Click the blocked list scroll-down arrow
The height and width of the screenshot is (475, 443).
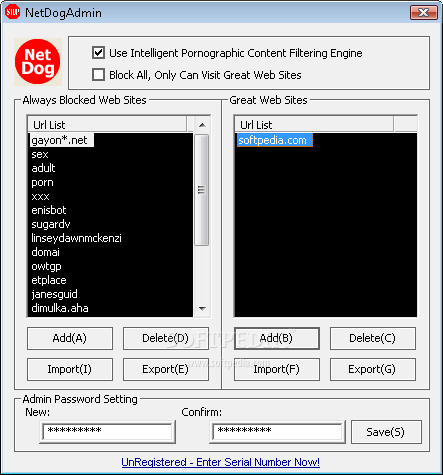pos(202,309)
